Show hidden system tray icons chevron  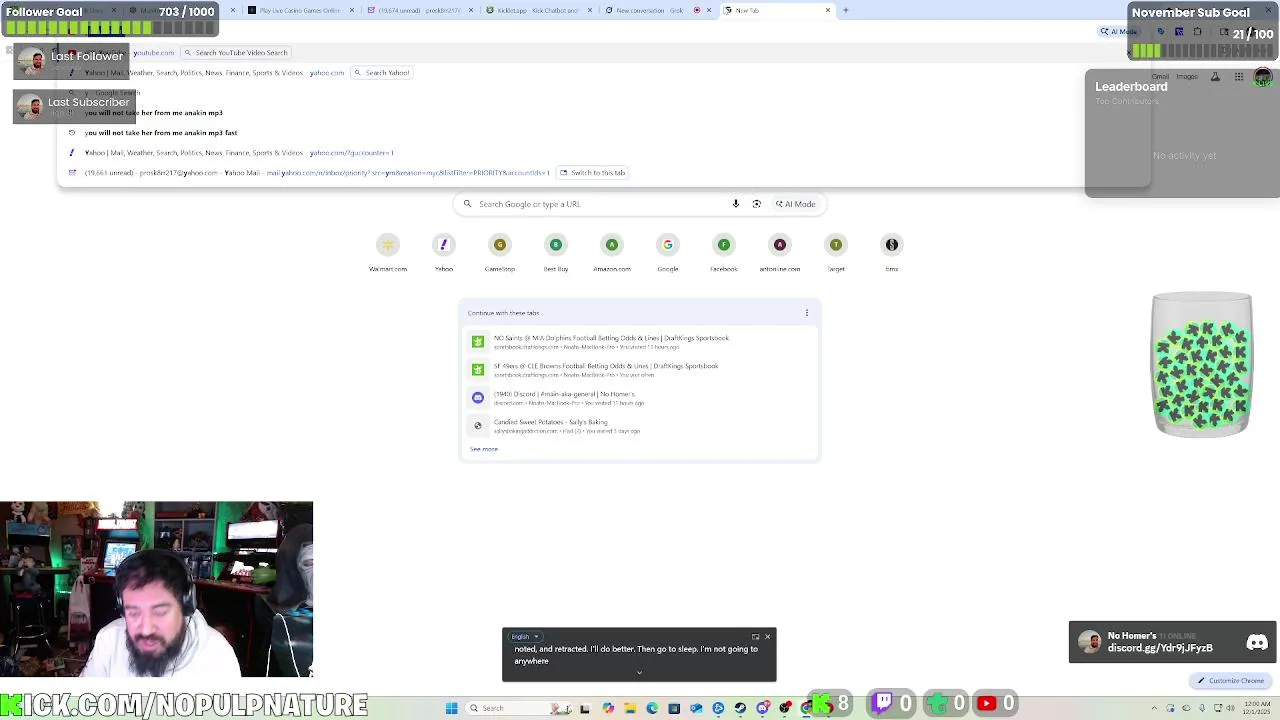pyautogui.click(x=1155, y=708)
